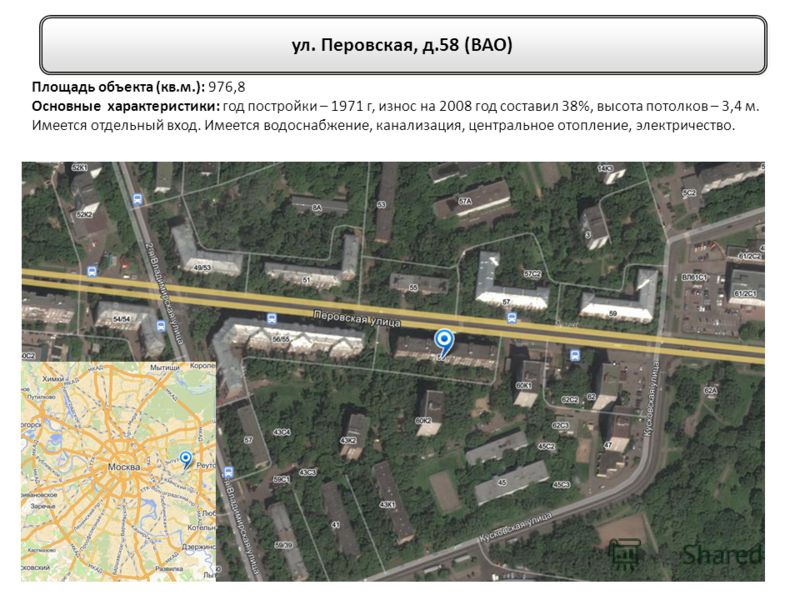Viewport: 800px width, 600px height.
Task: Select building label '55'
Action: tap(413, 288)
